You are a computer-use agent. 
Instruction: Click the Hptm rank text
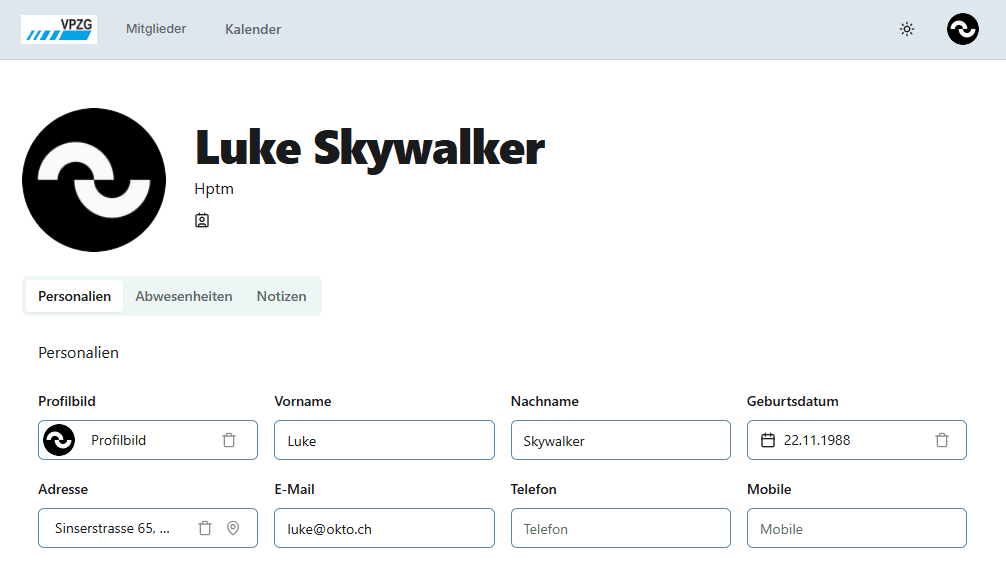coord(214,189)
